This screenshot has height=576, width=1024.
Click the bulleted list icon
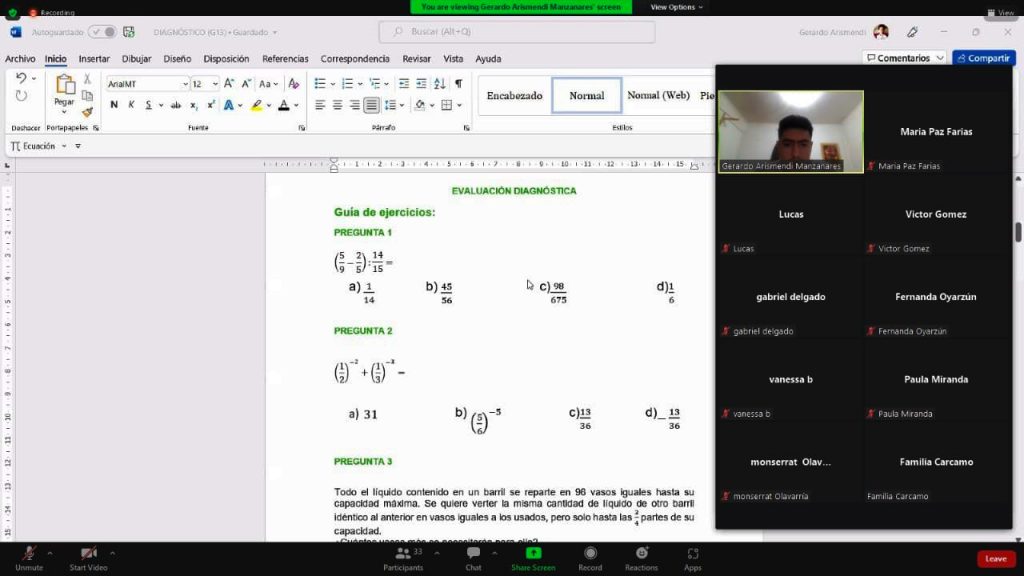coord(320,84)
